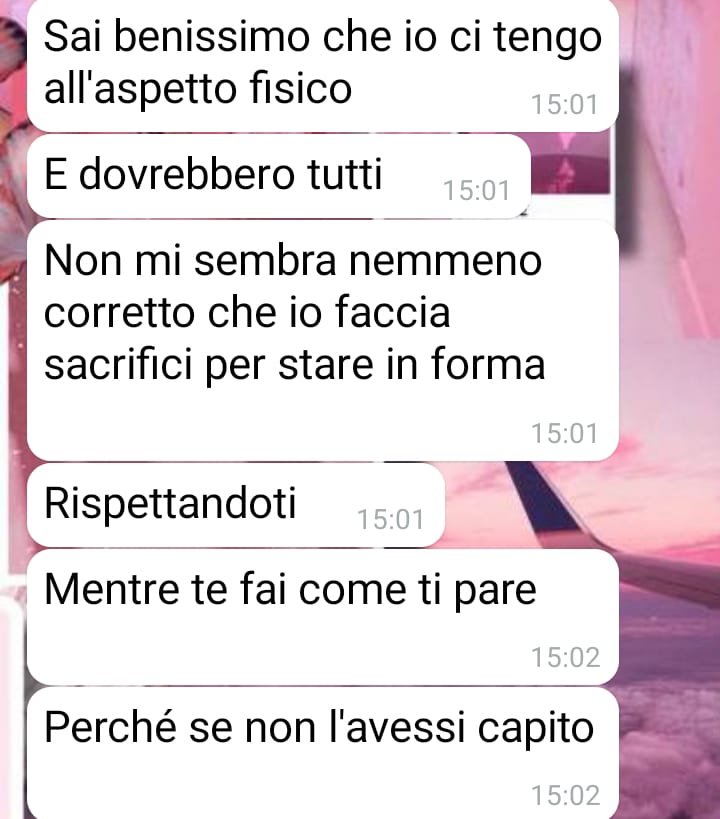Image resolution: width=720 pixels, height=819 pixels.
Task: Click the word "sacrifici" in the third message
Action: point(118,364)
